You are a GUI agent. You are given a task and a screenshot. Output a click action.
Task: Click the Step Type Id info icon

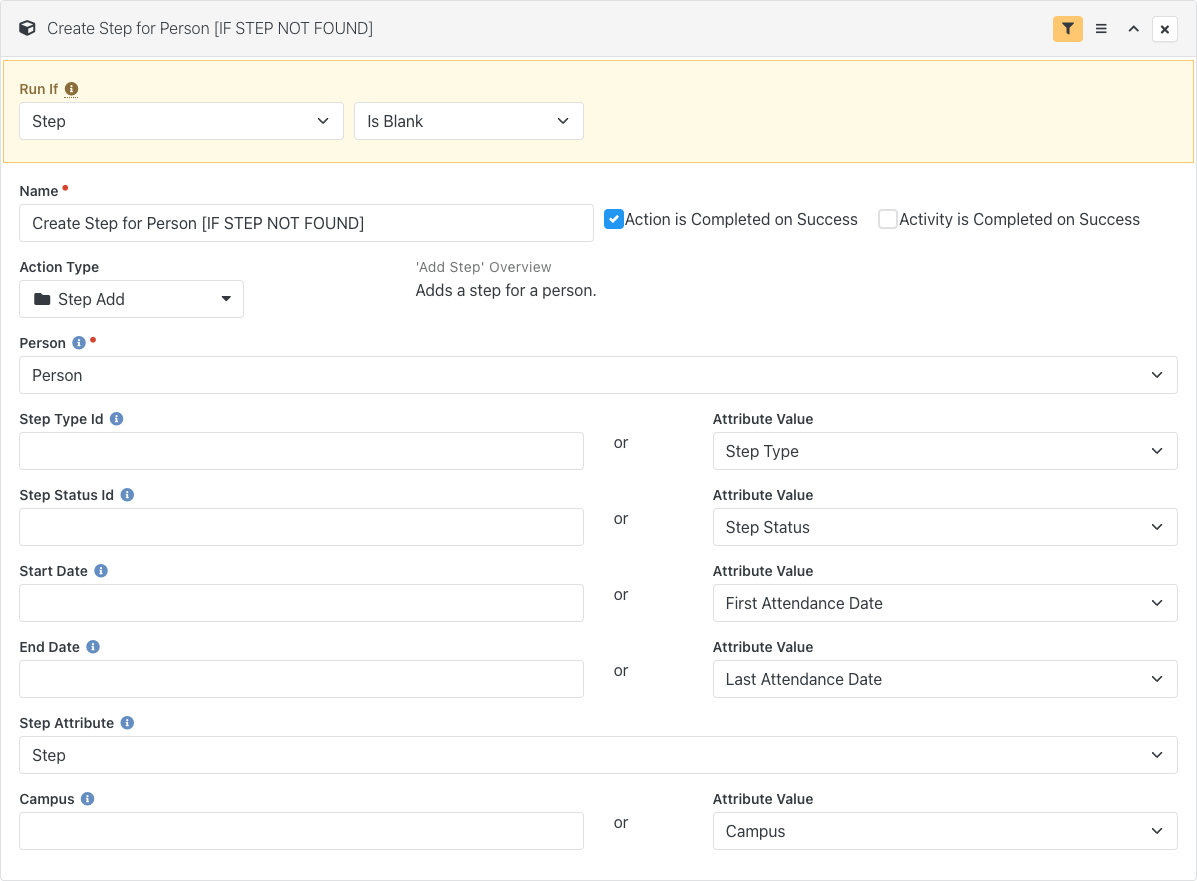click(116, 418)
